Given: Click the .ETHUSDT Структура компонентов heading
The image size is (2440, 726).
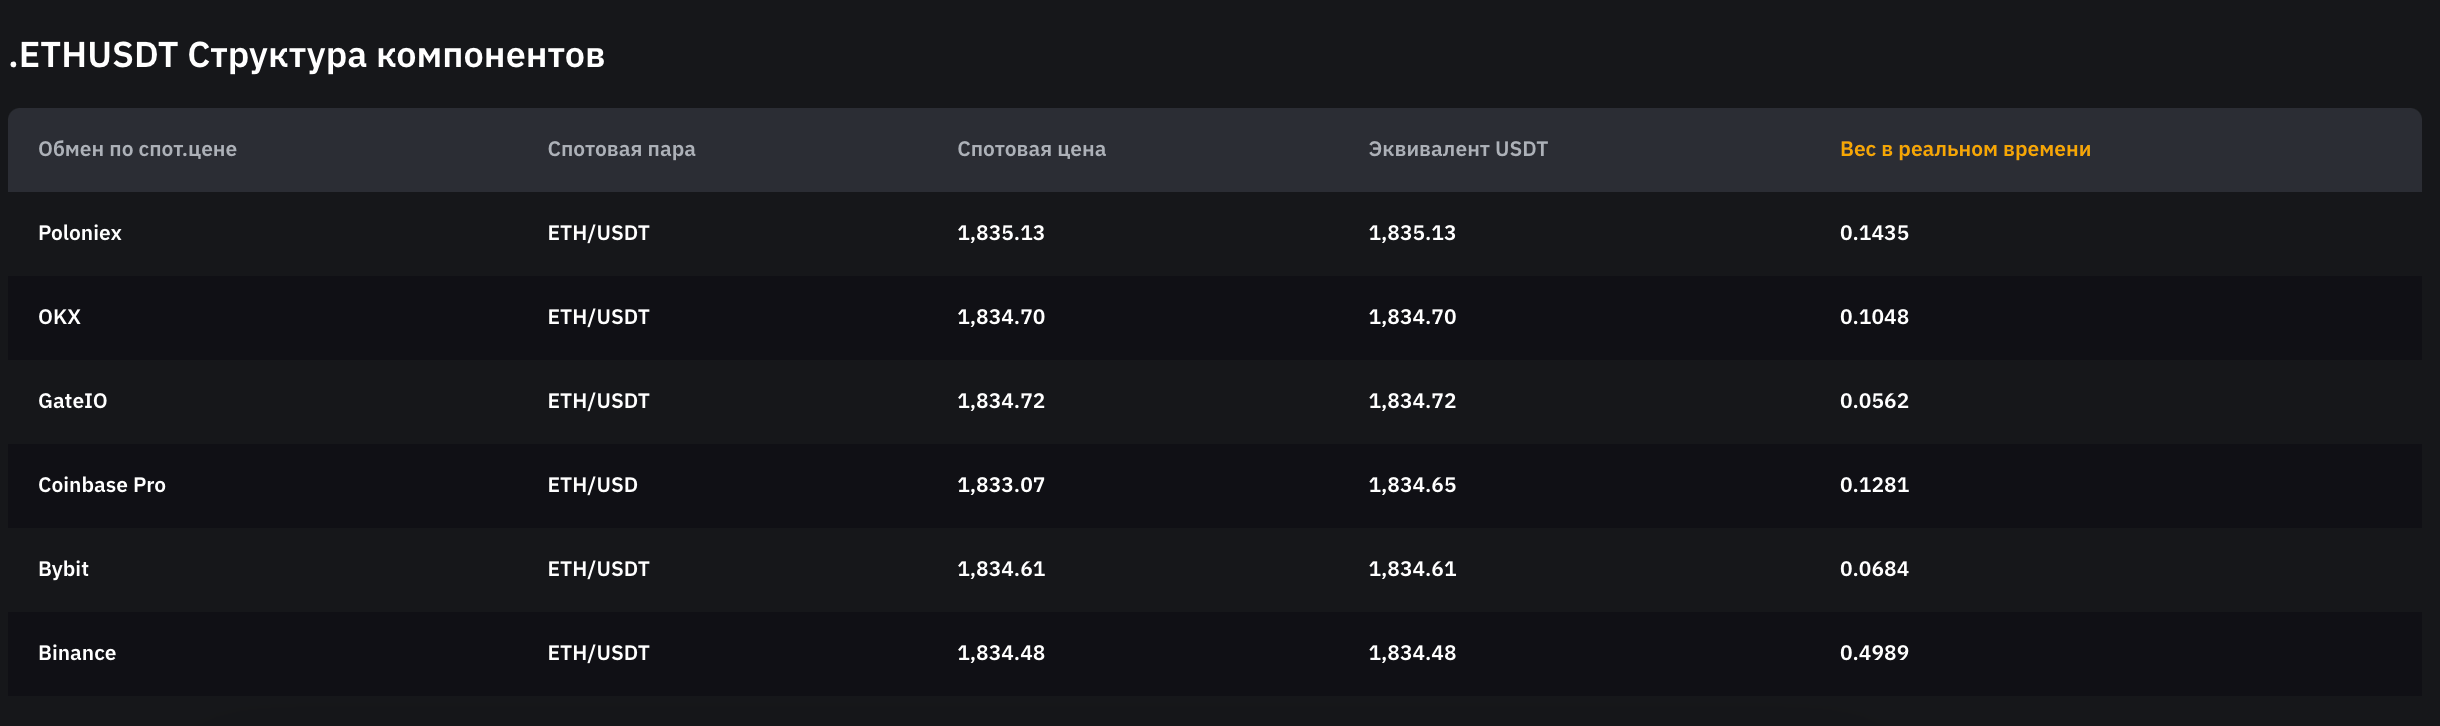Looking at the screenshot, I should click(307, 55).
